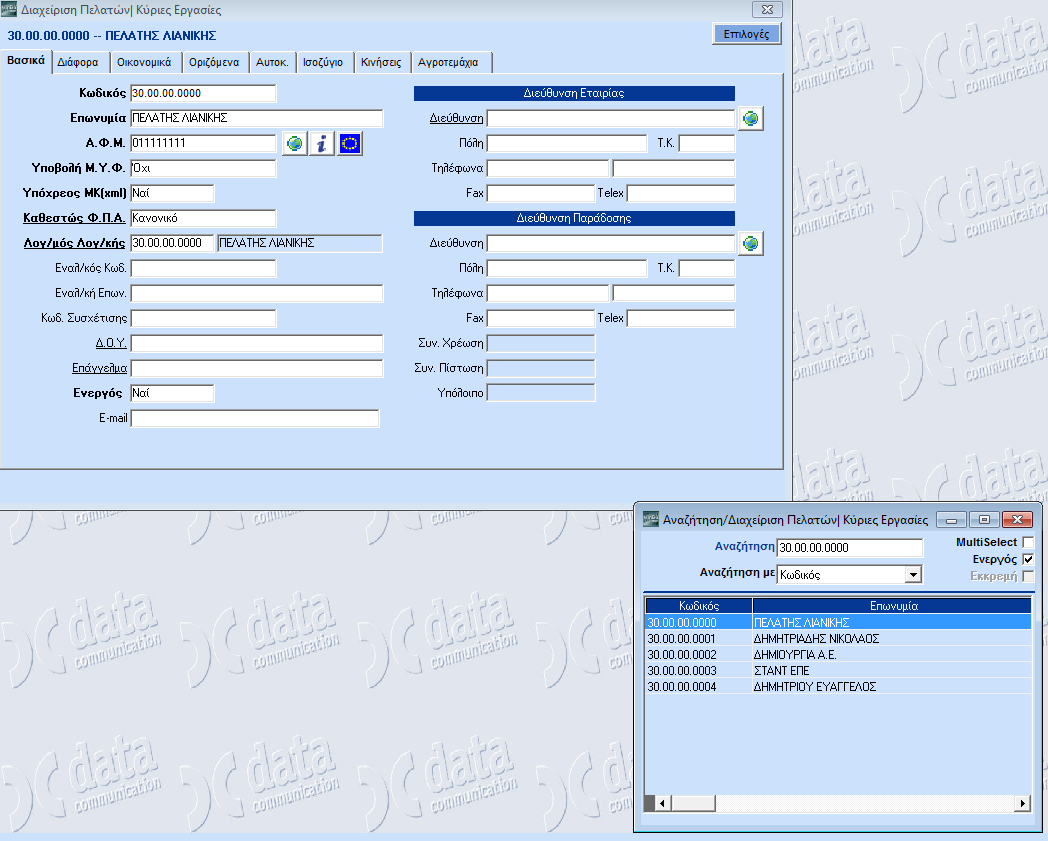Click left arrow of results horizontal scrollbar
This screenshot has width=1048, height=841.
point(663,804)
